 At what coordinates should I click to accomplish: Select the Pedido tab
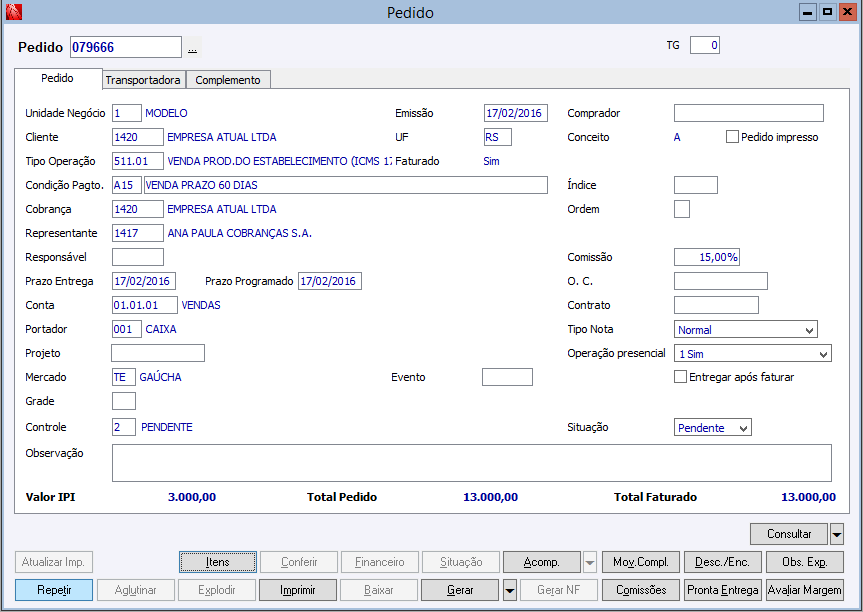(x=58, y=78)
